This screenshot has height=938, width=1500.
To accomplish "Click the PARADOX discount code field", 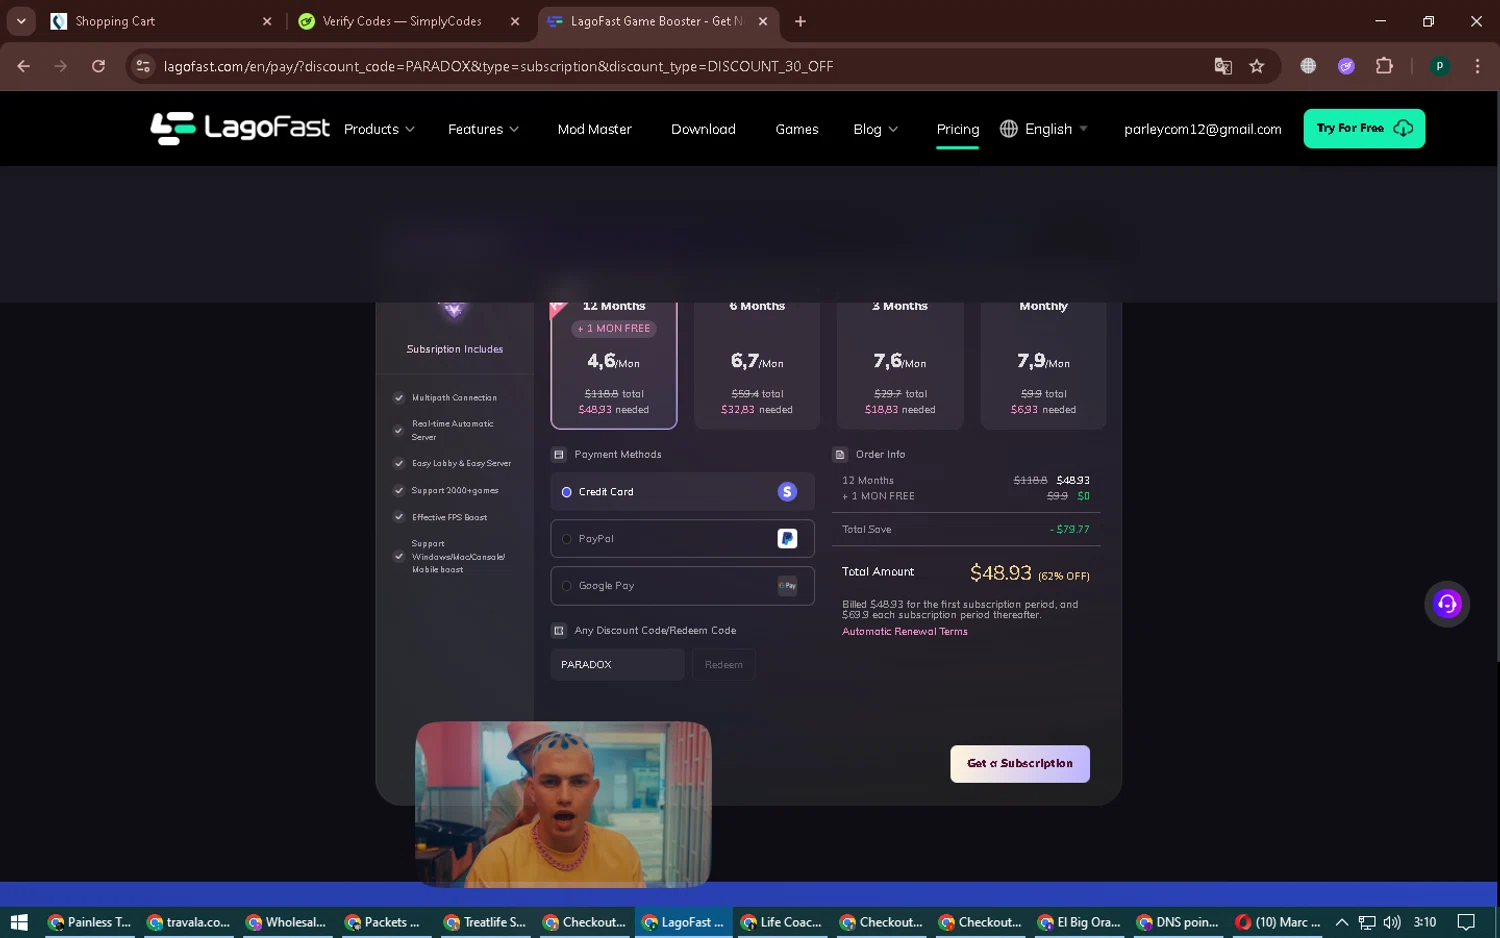I will [x=617, y=665].
